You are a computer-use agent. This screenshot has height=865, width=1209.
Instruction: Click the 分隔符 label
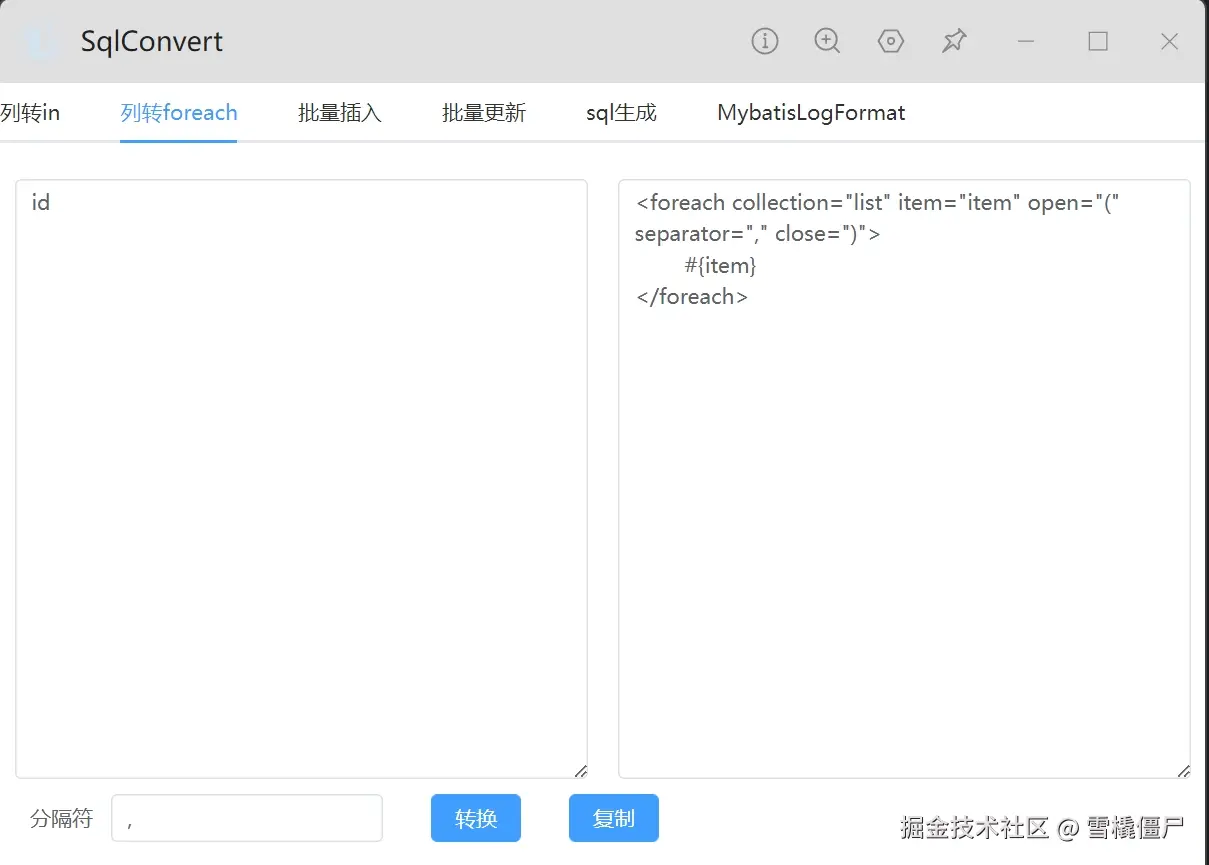click(61, 818)
